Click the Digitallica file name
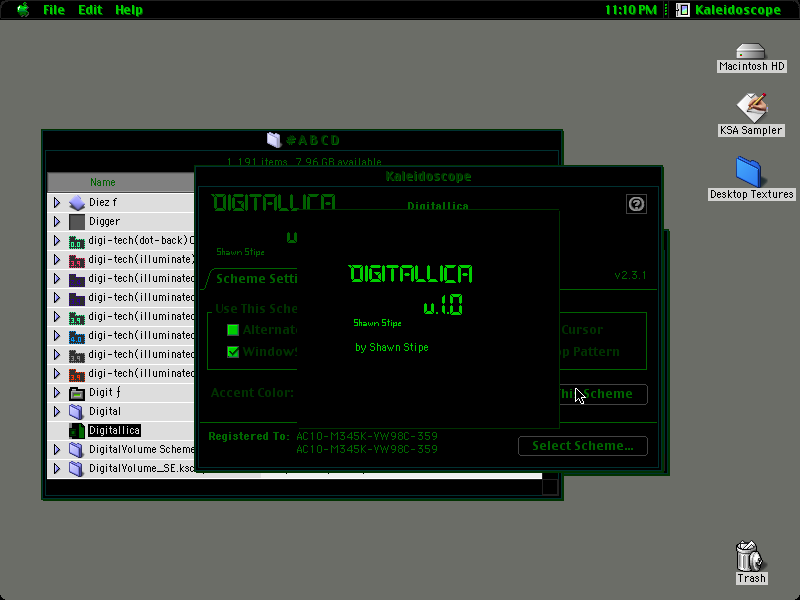800x600 pixels. click(114, 431)
